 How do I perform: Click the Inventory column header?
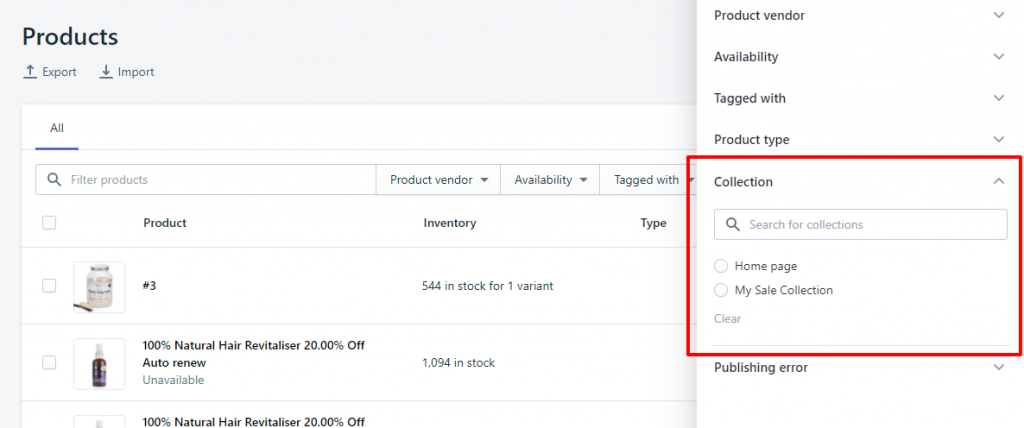click(x=449, y=223)
